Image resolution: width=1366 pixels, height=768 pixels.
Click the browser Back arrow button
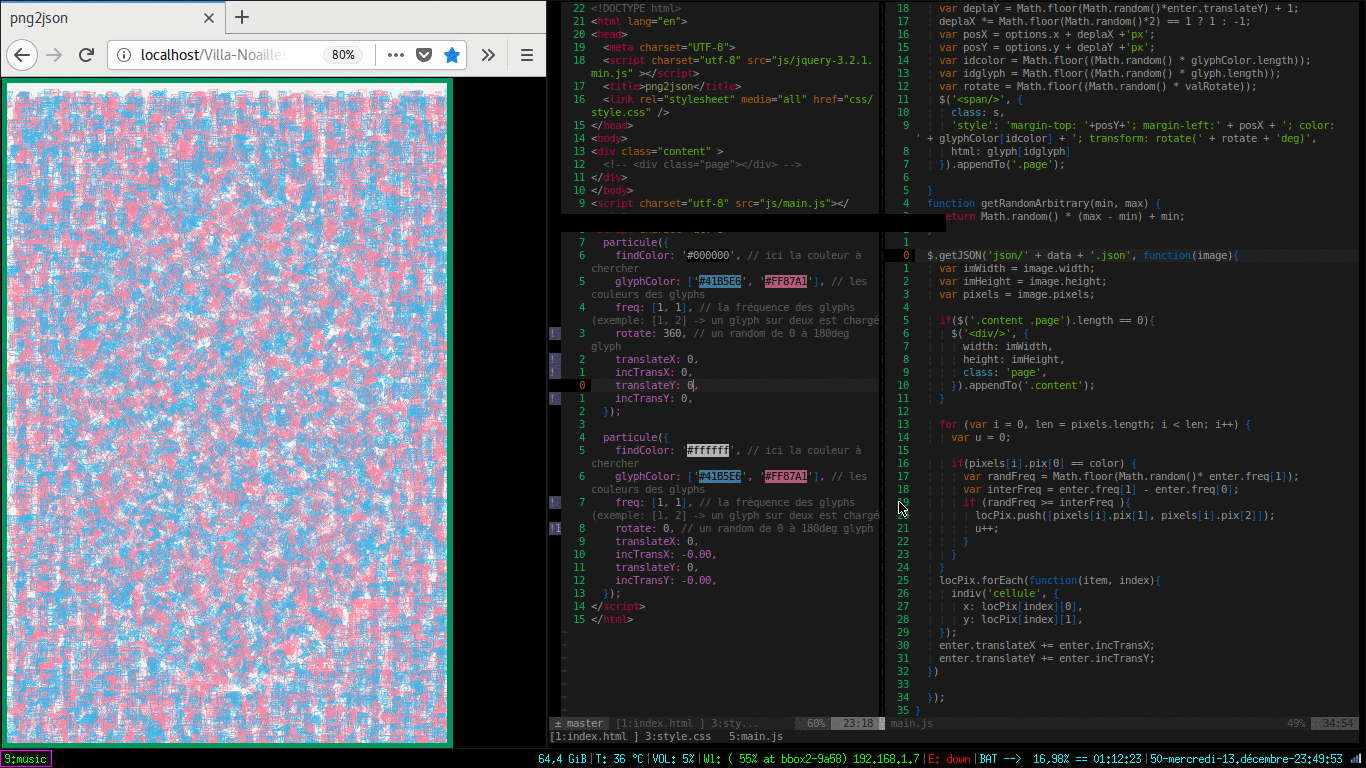point(23,55)
